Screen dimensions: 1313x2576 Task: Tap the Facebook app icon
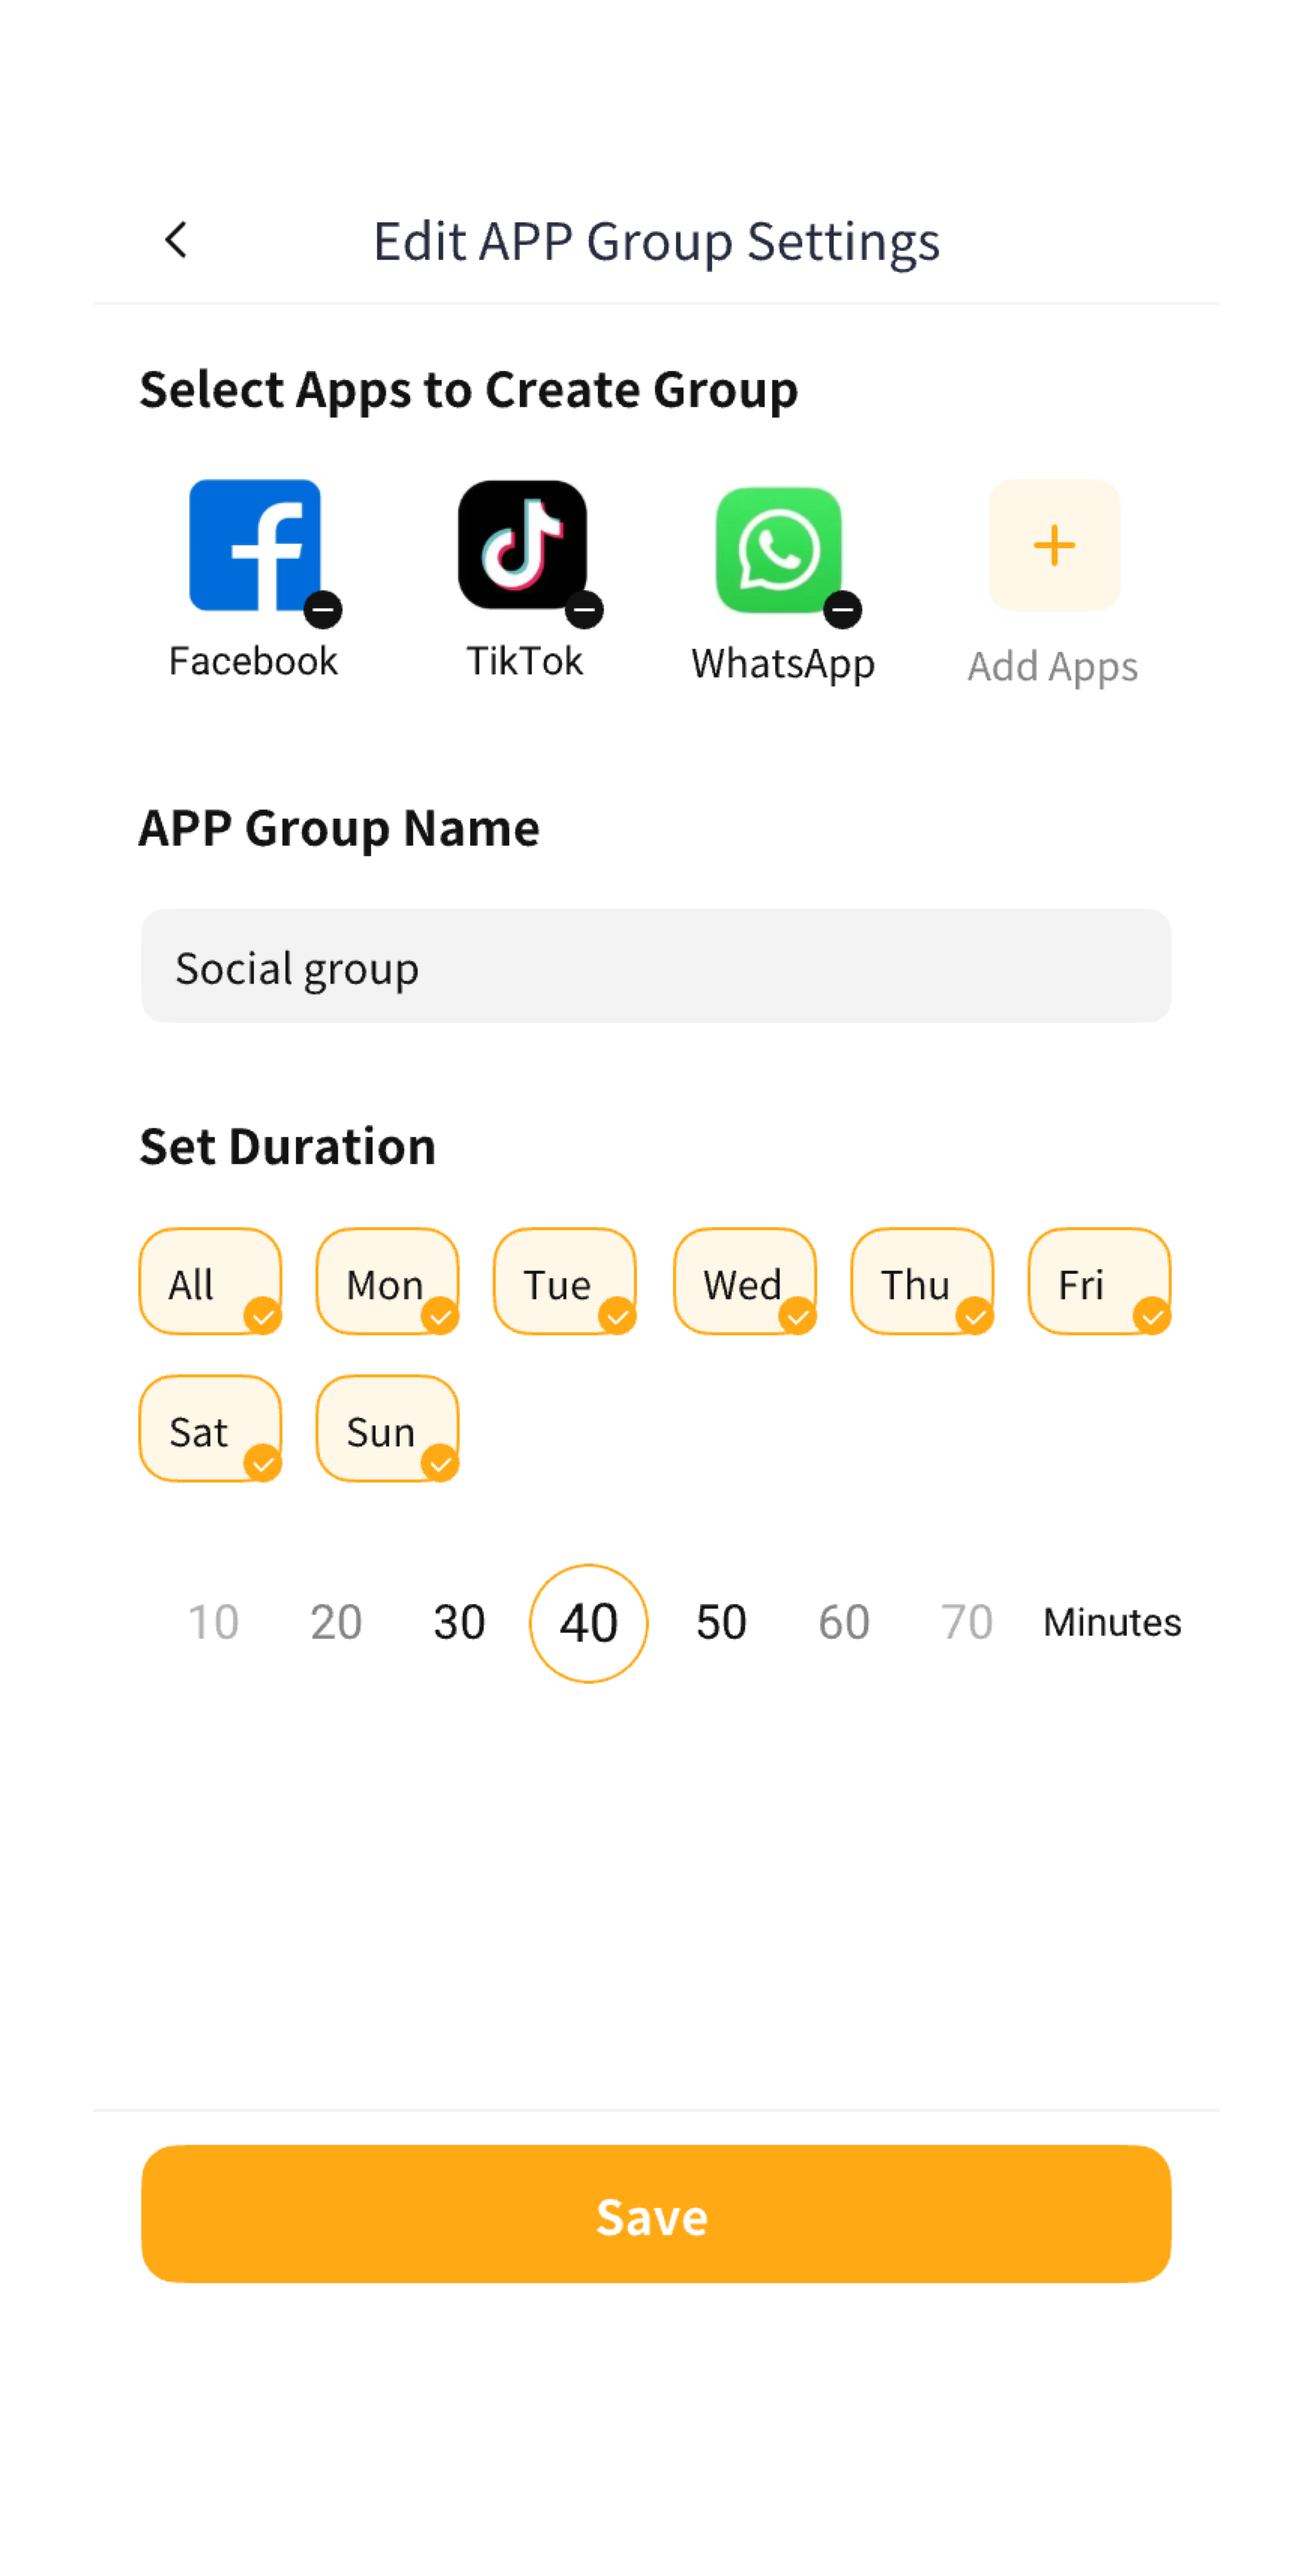(254, 544)
